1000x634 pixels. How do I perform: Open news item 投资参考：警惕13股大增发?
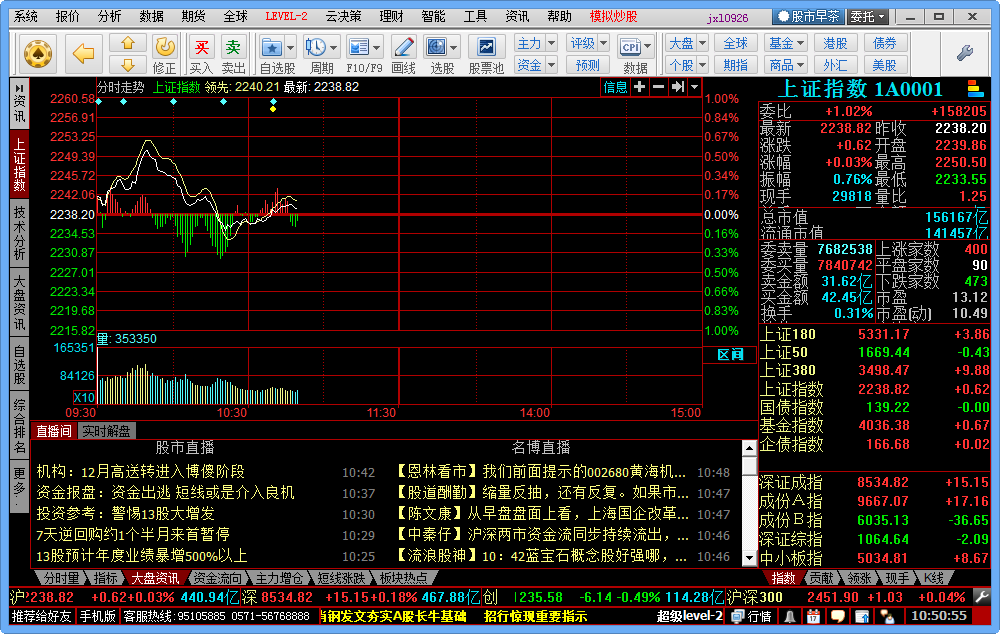click(125, 513)
